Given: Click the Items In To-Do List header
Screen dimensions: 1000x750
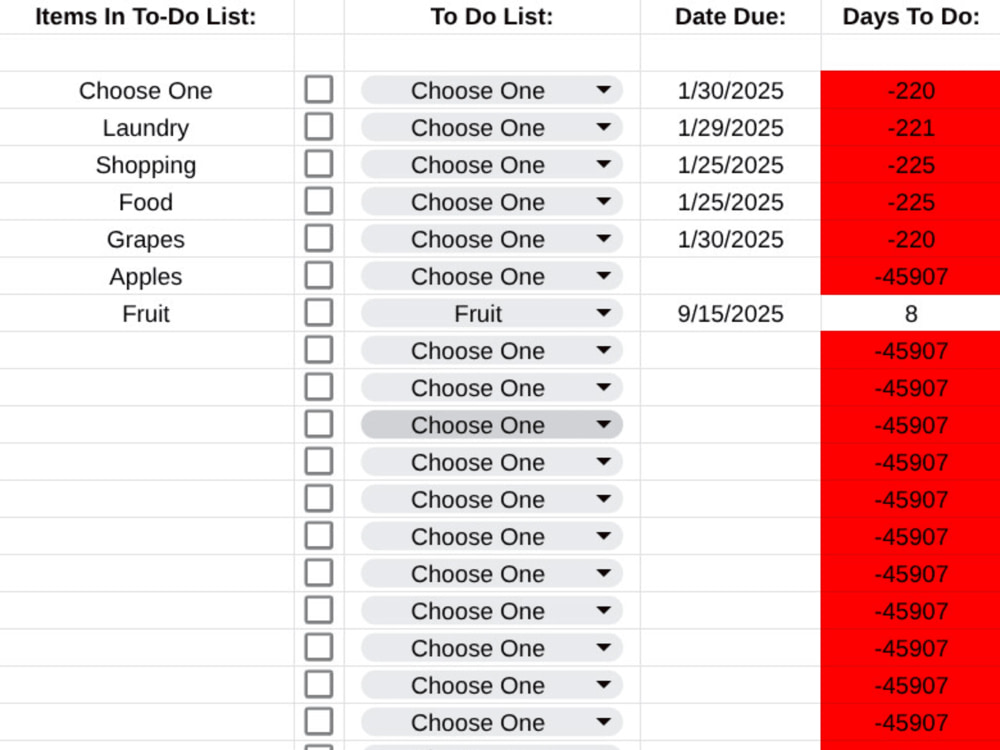Looking at the screenshot, I should point(146,17).
